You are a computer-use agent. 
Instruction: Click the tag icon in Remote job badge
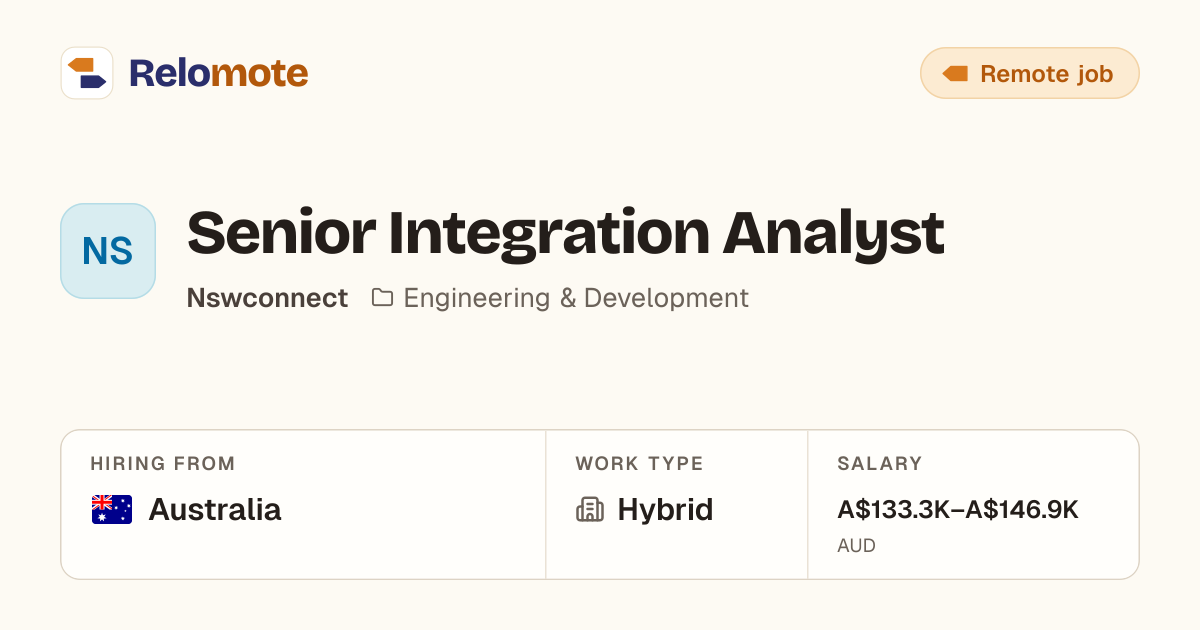(x=955, y=74)
